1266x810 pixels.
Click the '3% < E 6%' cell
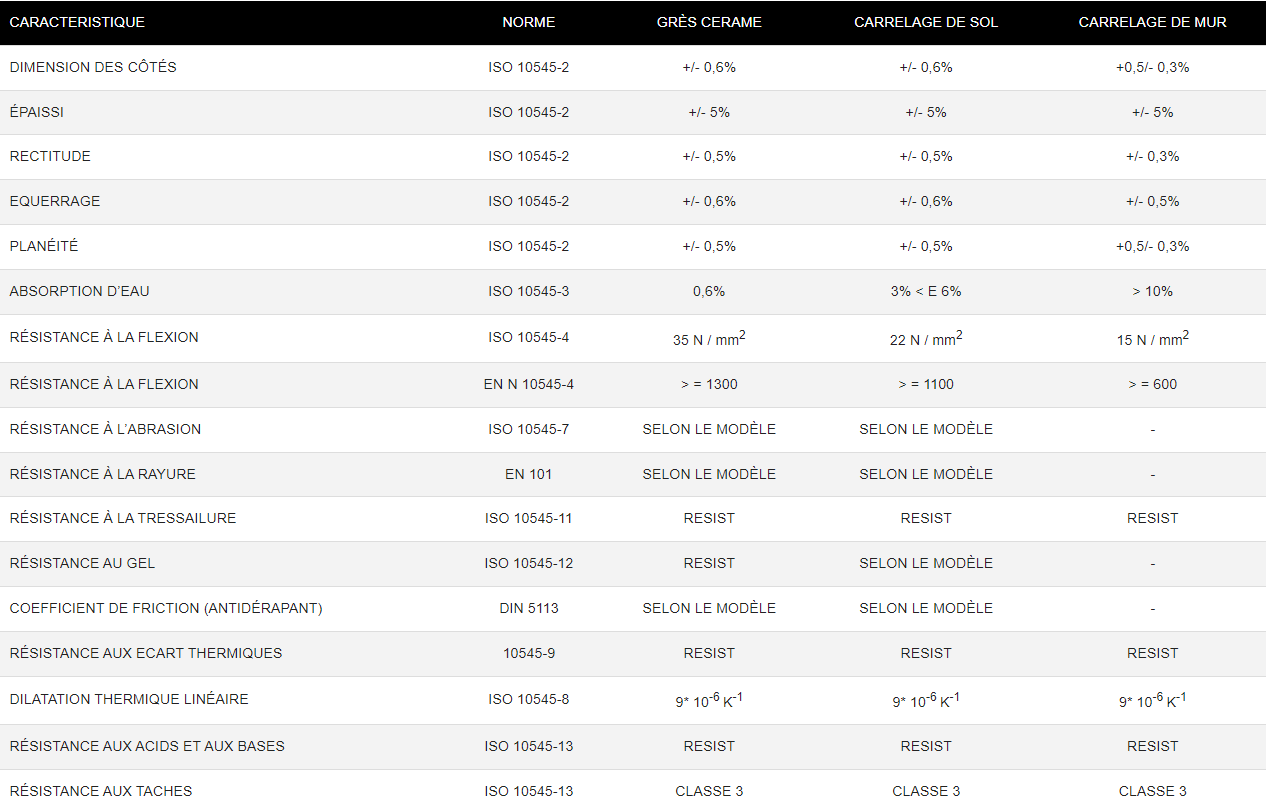click(x=926, y=291)
